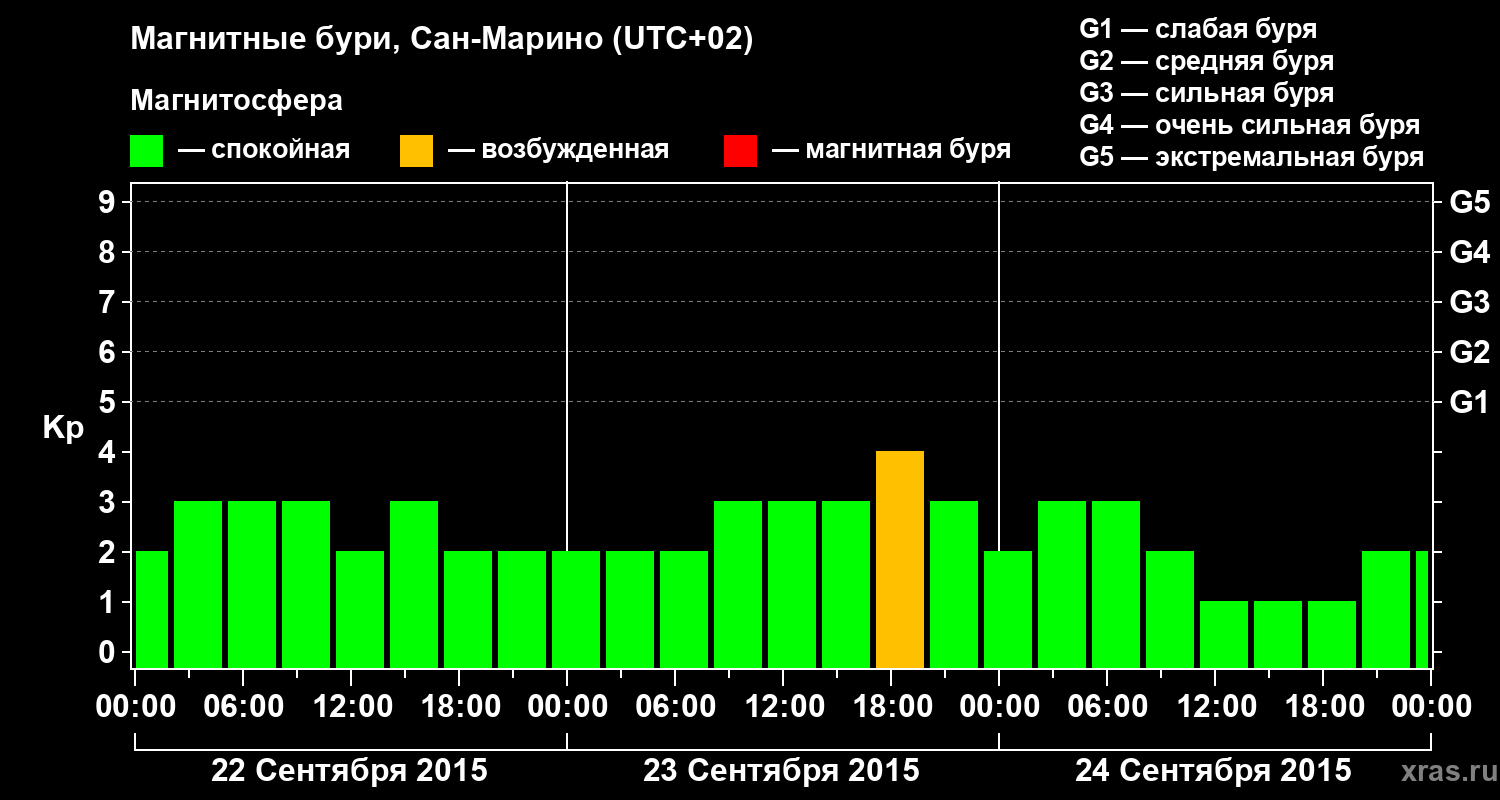Viewport: 1500px width, 800px height.
Task: Select the bar above 06:00 on 22 September
Action: point(252,585)
